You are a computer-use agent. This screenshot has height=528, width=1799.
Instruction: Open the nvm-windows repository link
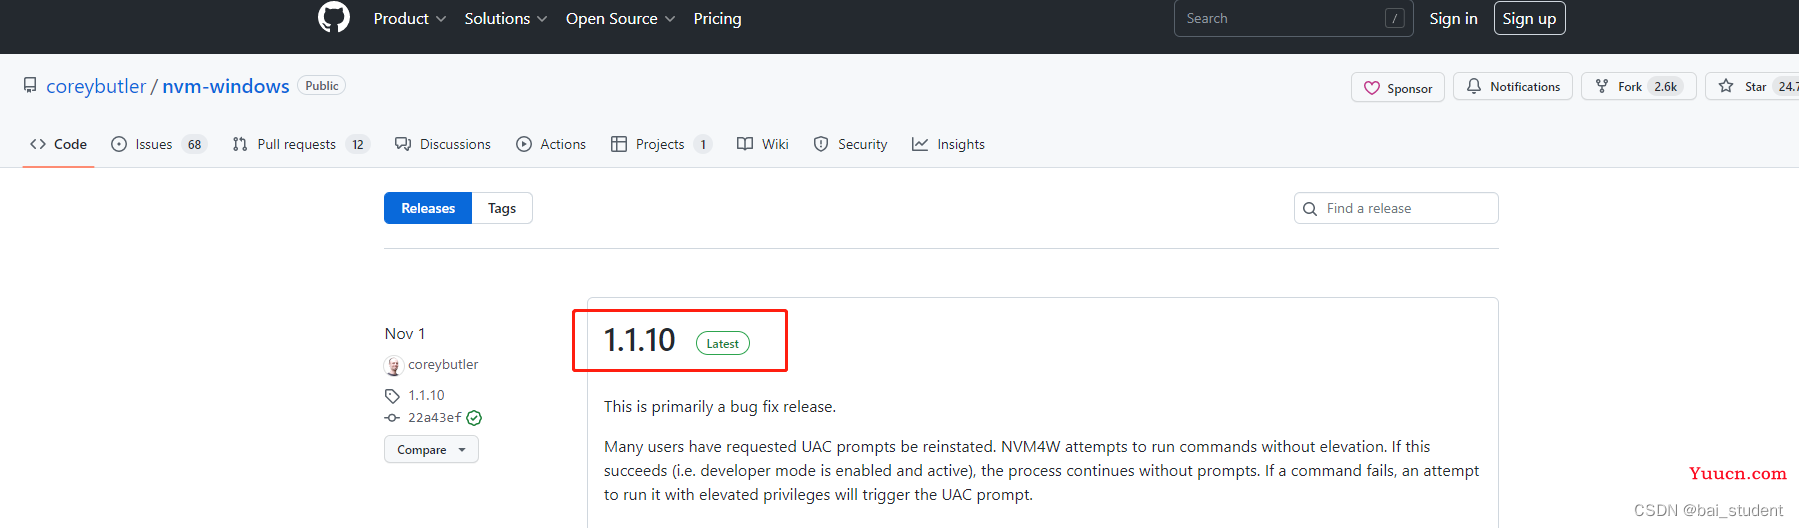click(226, 86)
